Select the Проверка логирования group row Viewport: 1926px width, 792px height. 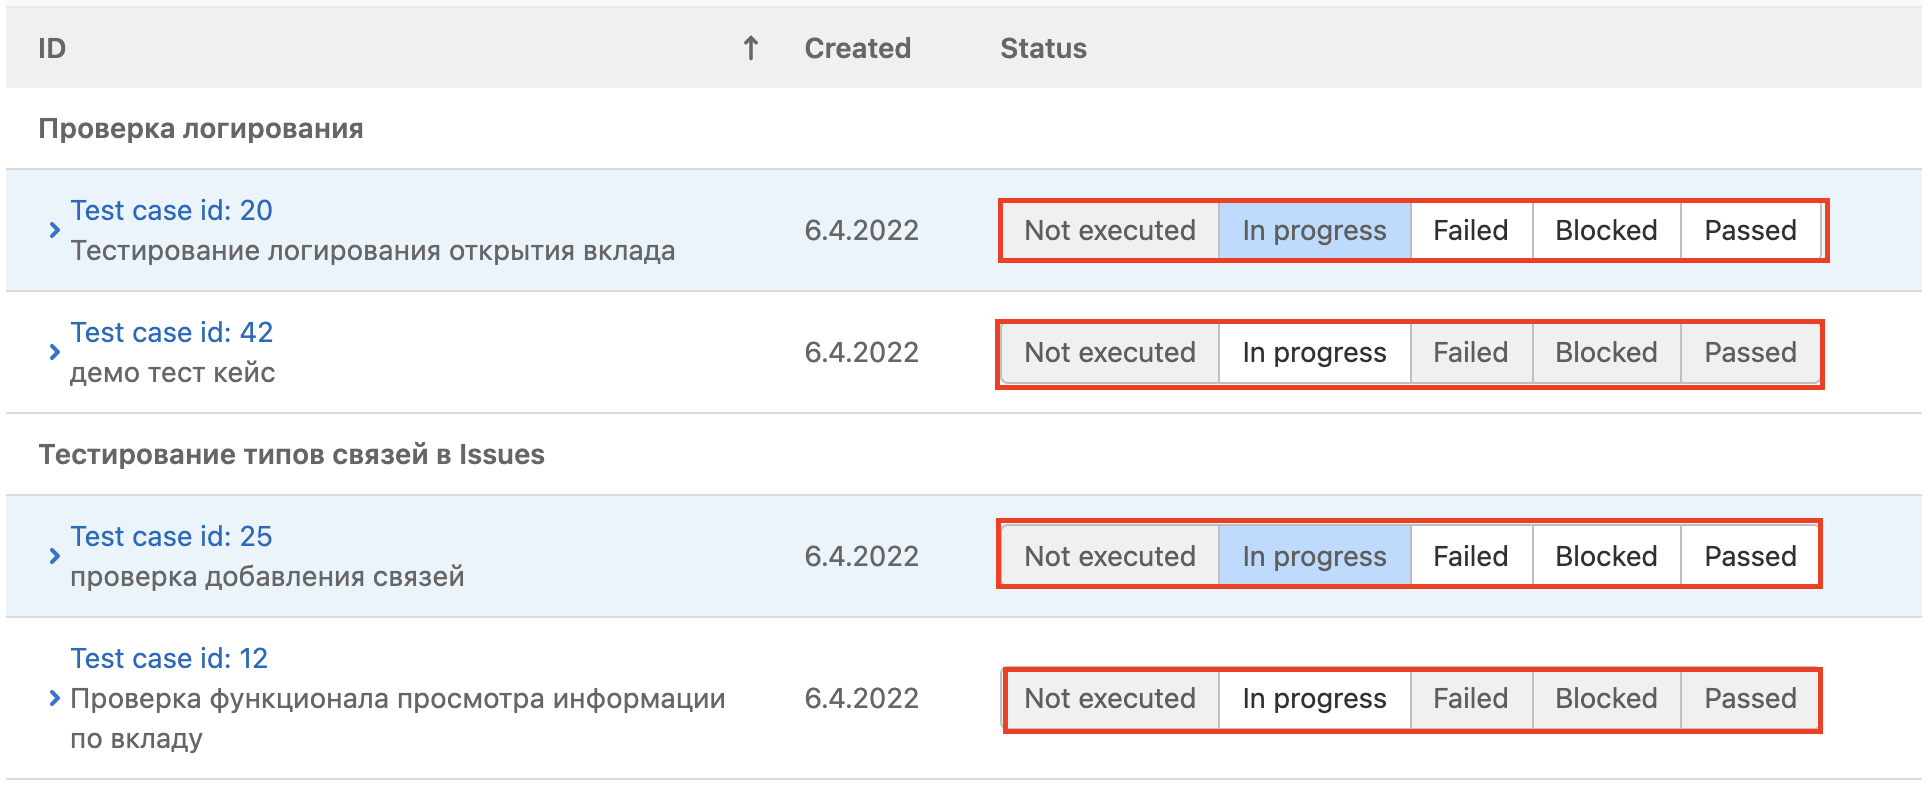(201, 129)
